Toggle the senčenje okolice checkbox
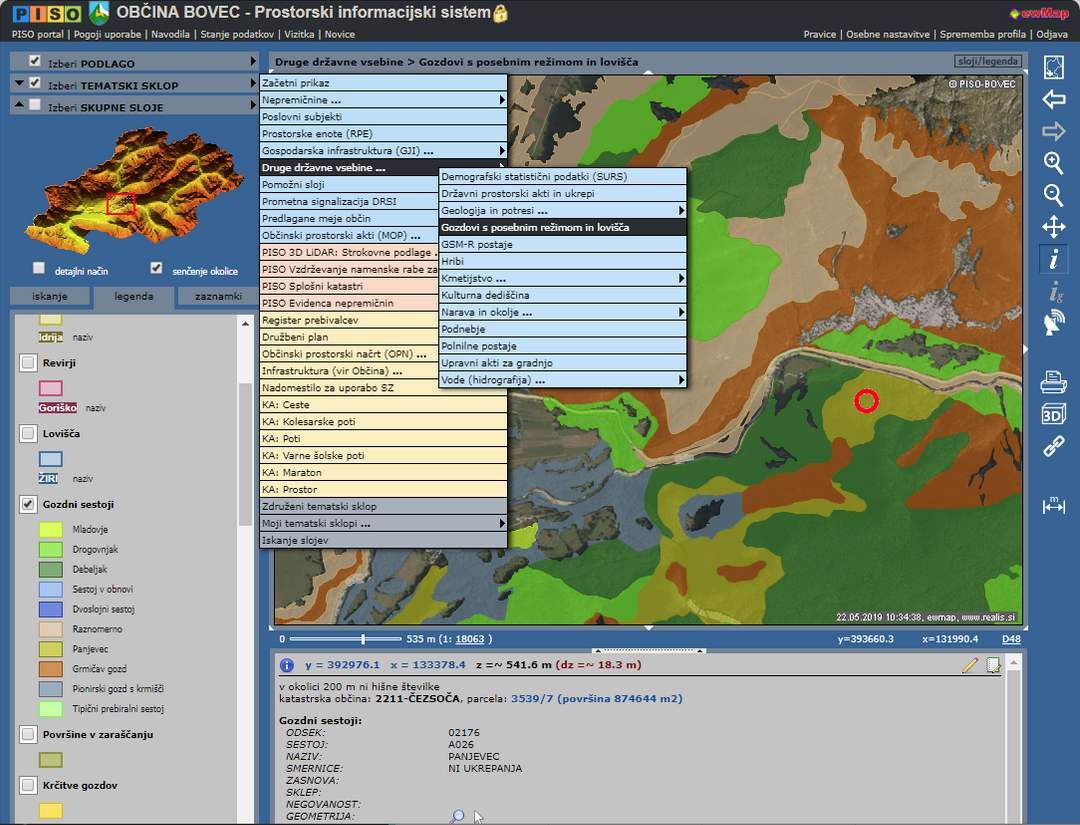 [x=156, y=269]
